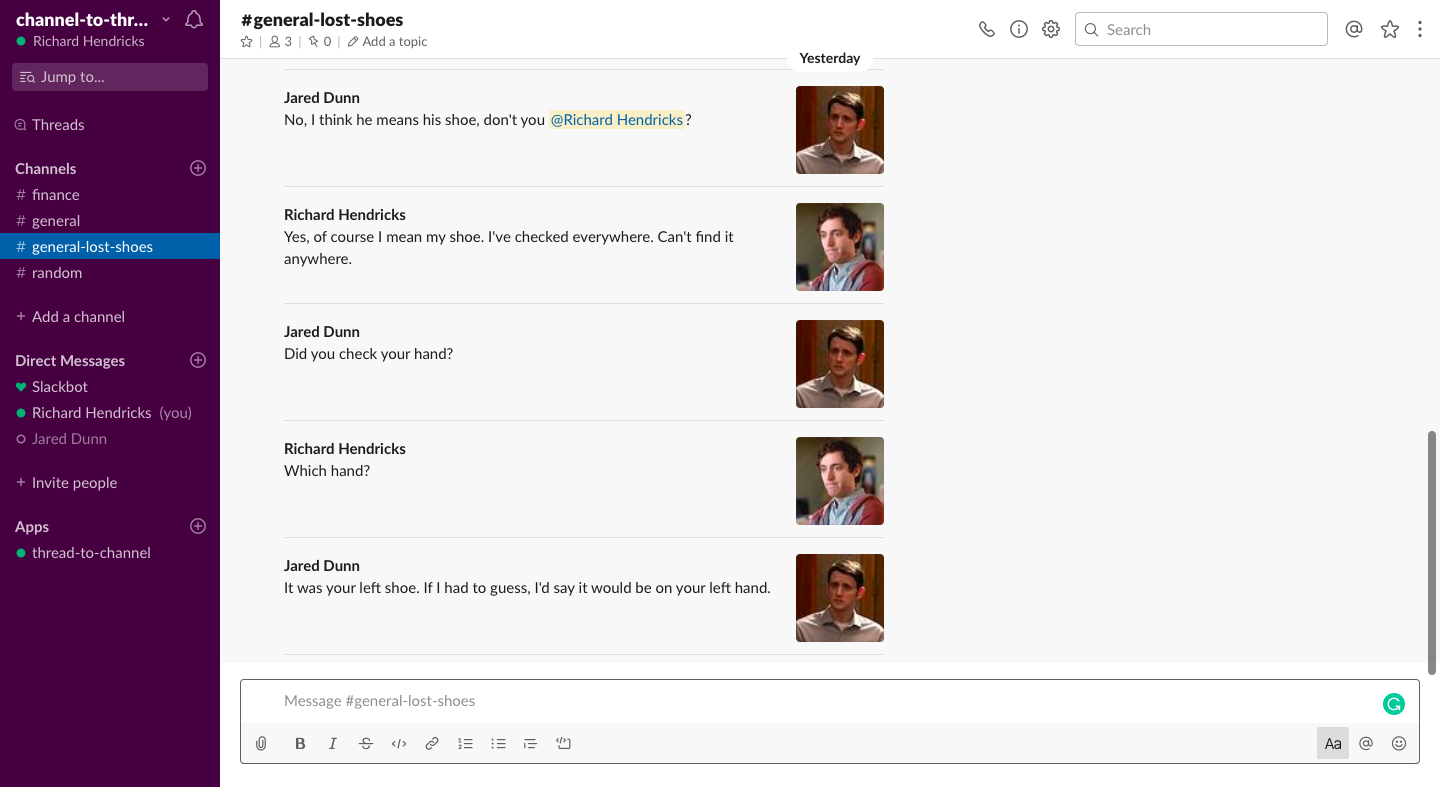This screenshot has height=787, width=1440.
Task: Show mentions and reactions @ icon
Action: [1354, 29]
